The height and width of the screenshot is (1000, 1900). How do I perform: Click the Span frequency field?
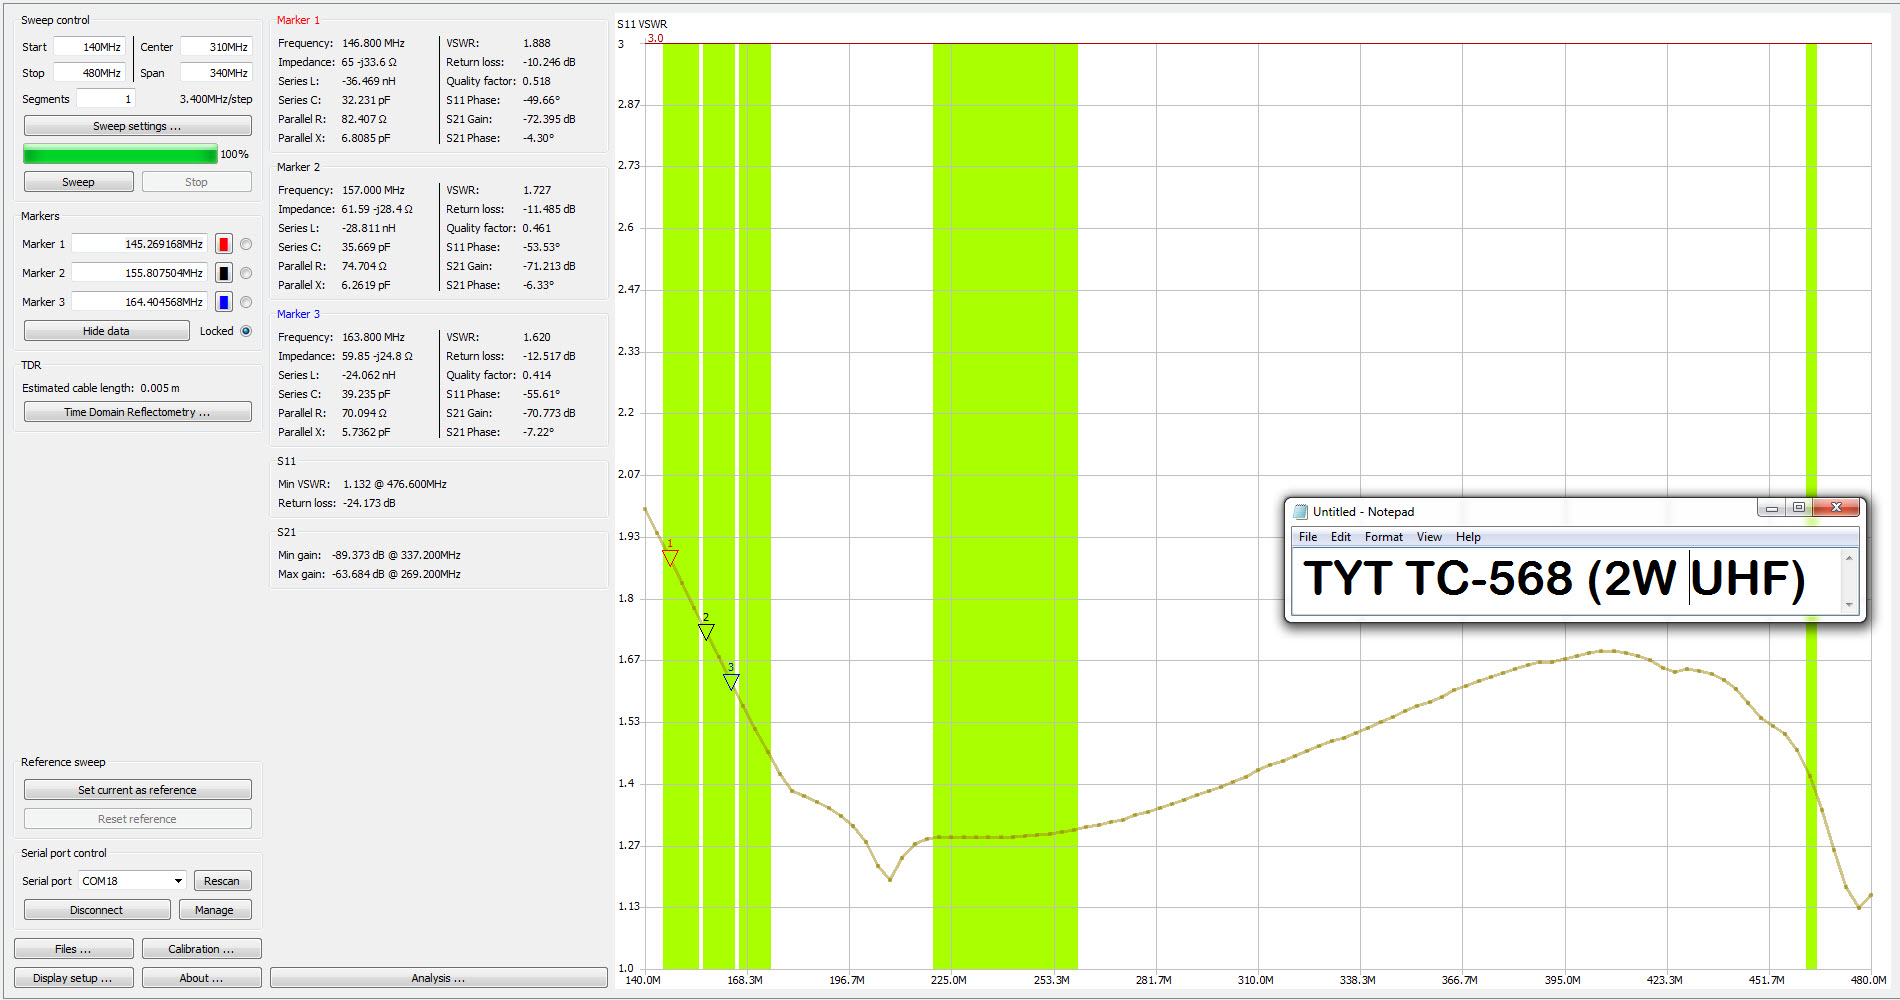click(x=216, y=73)
